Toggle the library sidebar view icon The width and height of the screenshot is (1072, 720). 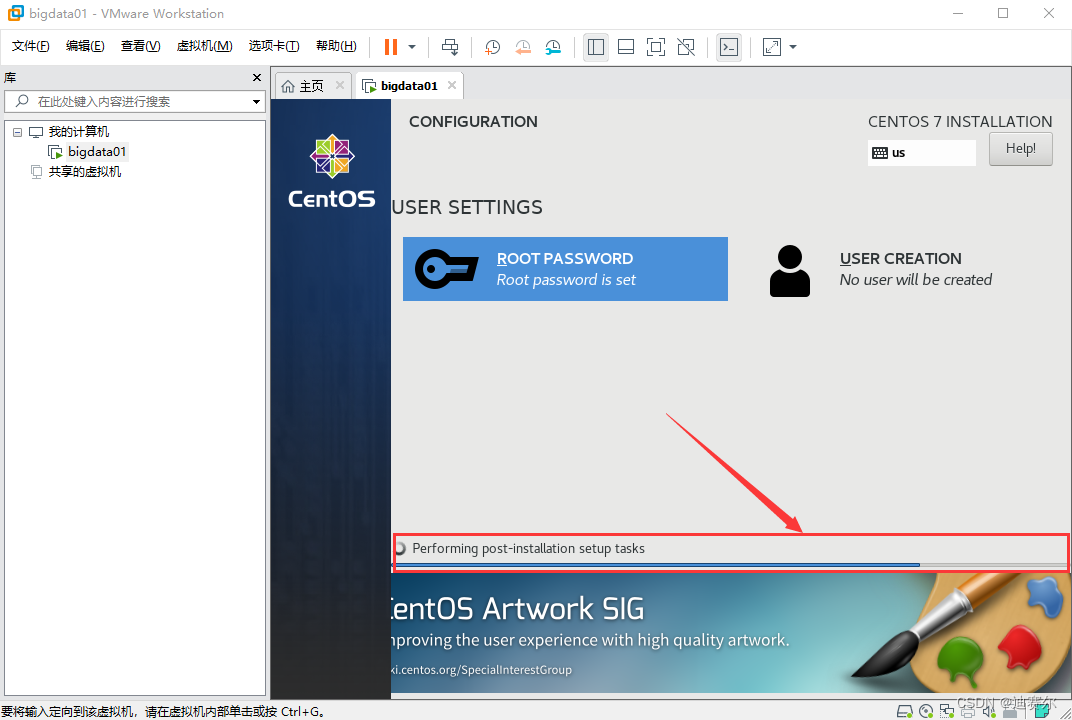click(x=595, y=46)
